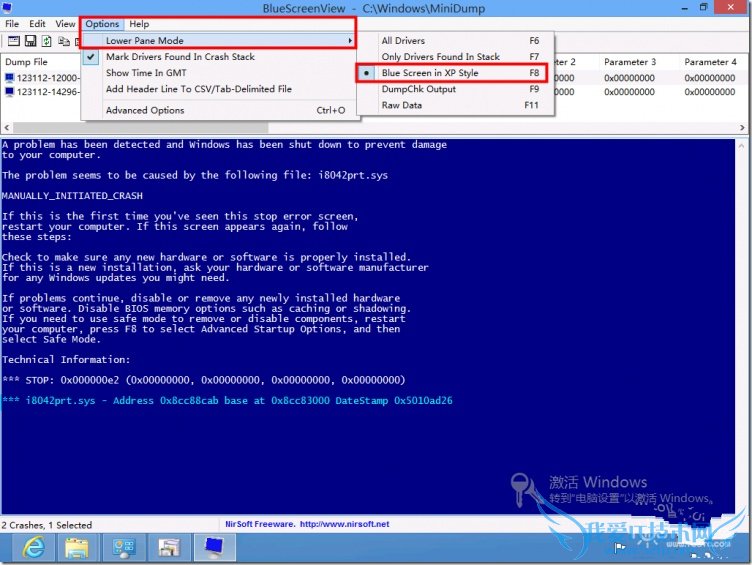752x565 pixels.
Task: Click the Save floppy disk toolbar icon
Action: pos(30,41)
